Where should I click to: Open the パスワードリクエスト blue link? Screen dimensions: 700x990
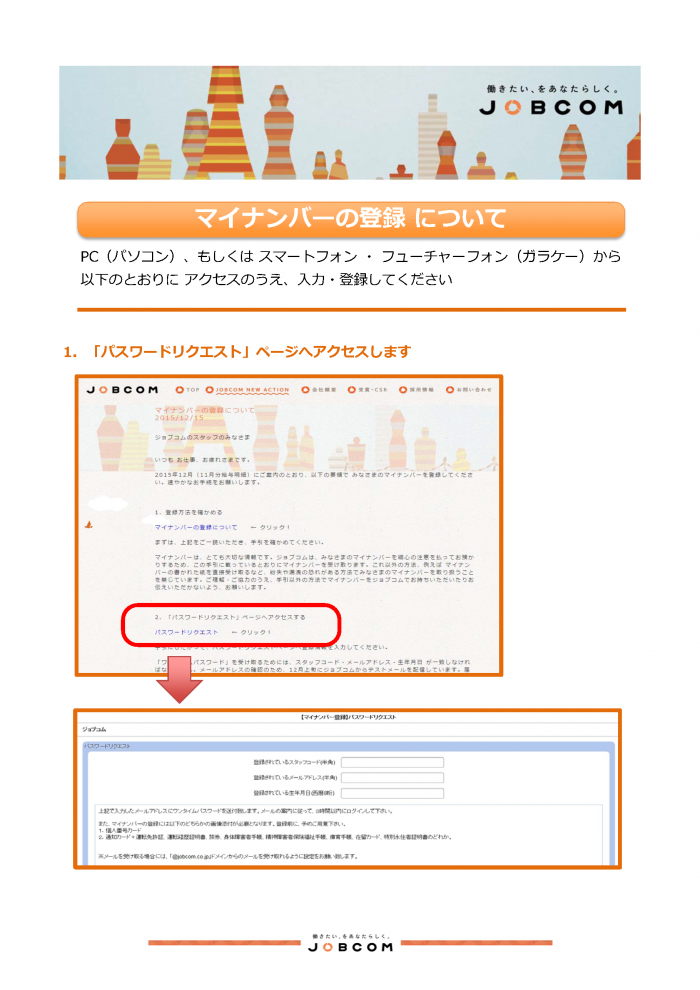pos(186,632)
